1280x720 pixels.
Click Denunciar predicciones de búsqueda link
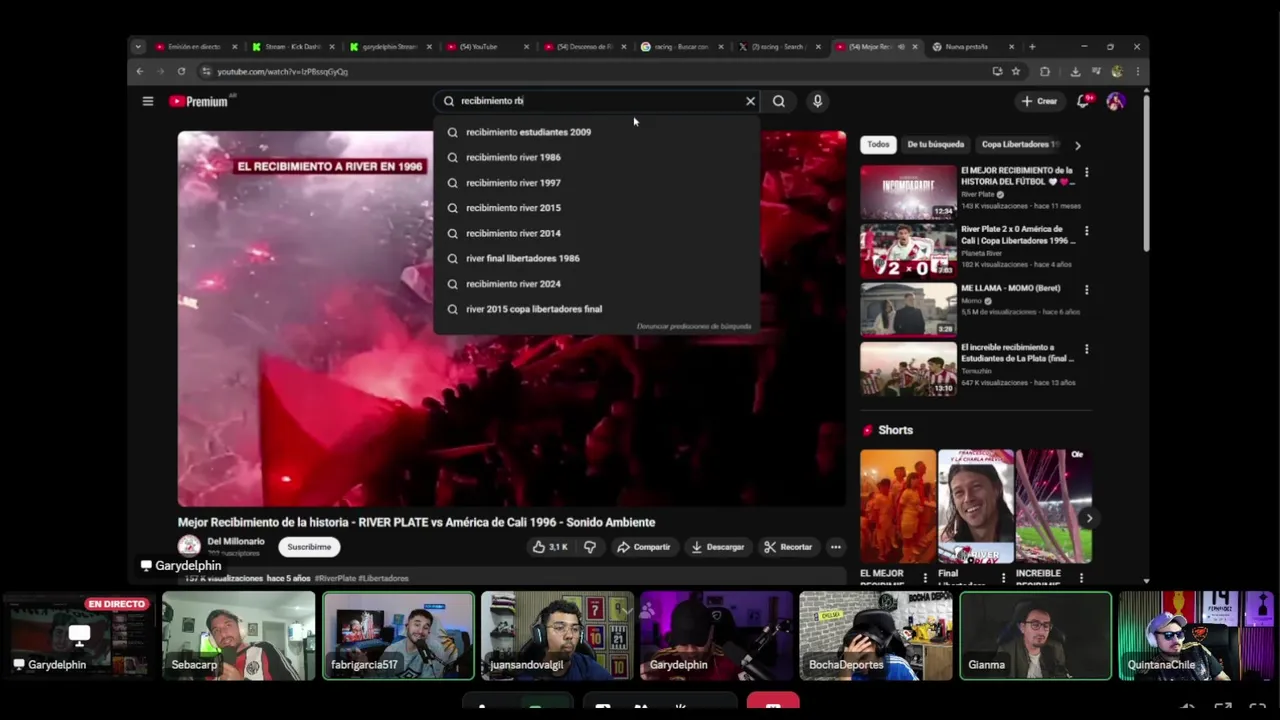pos(693,327)
